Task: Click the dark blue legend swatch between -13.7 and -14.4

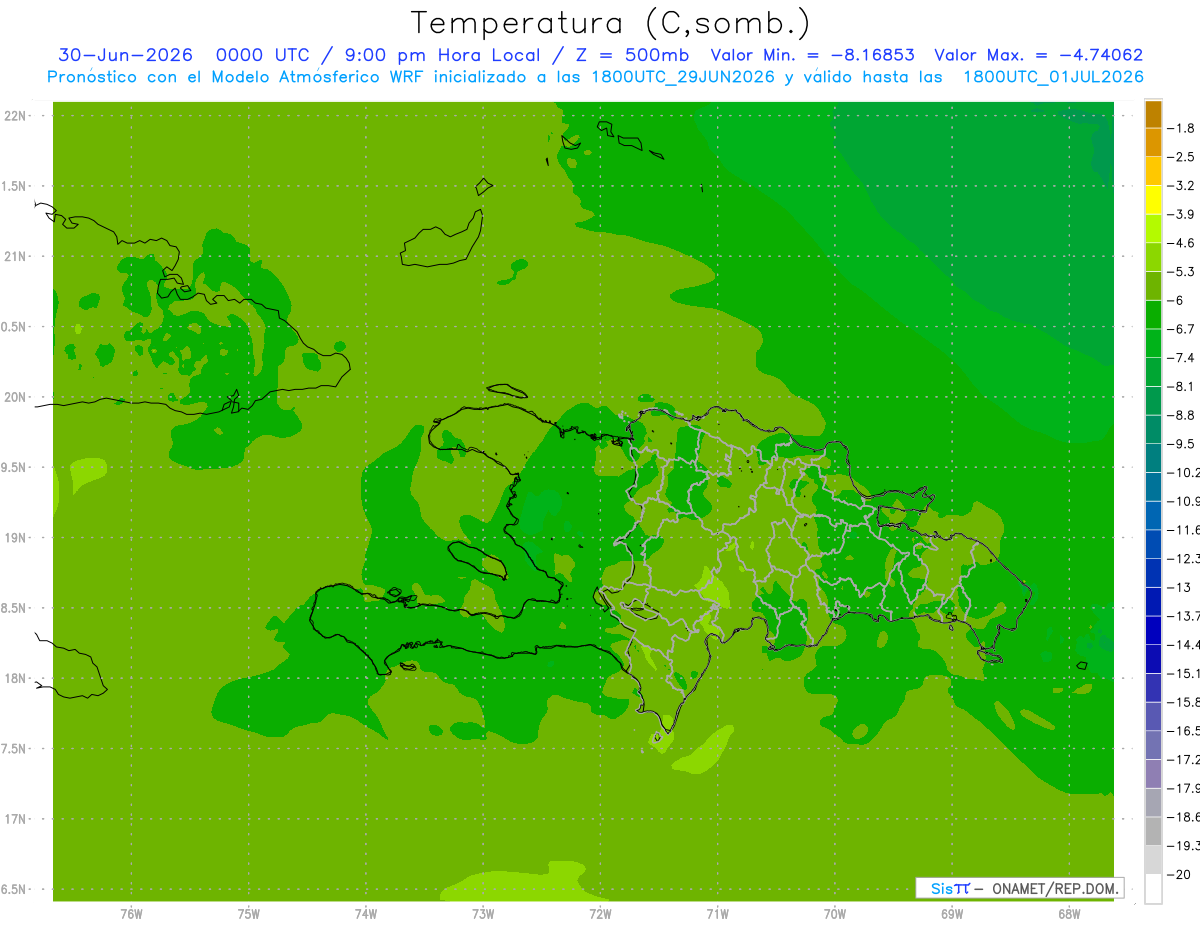Action: click(x=1153, y=630)
